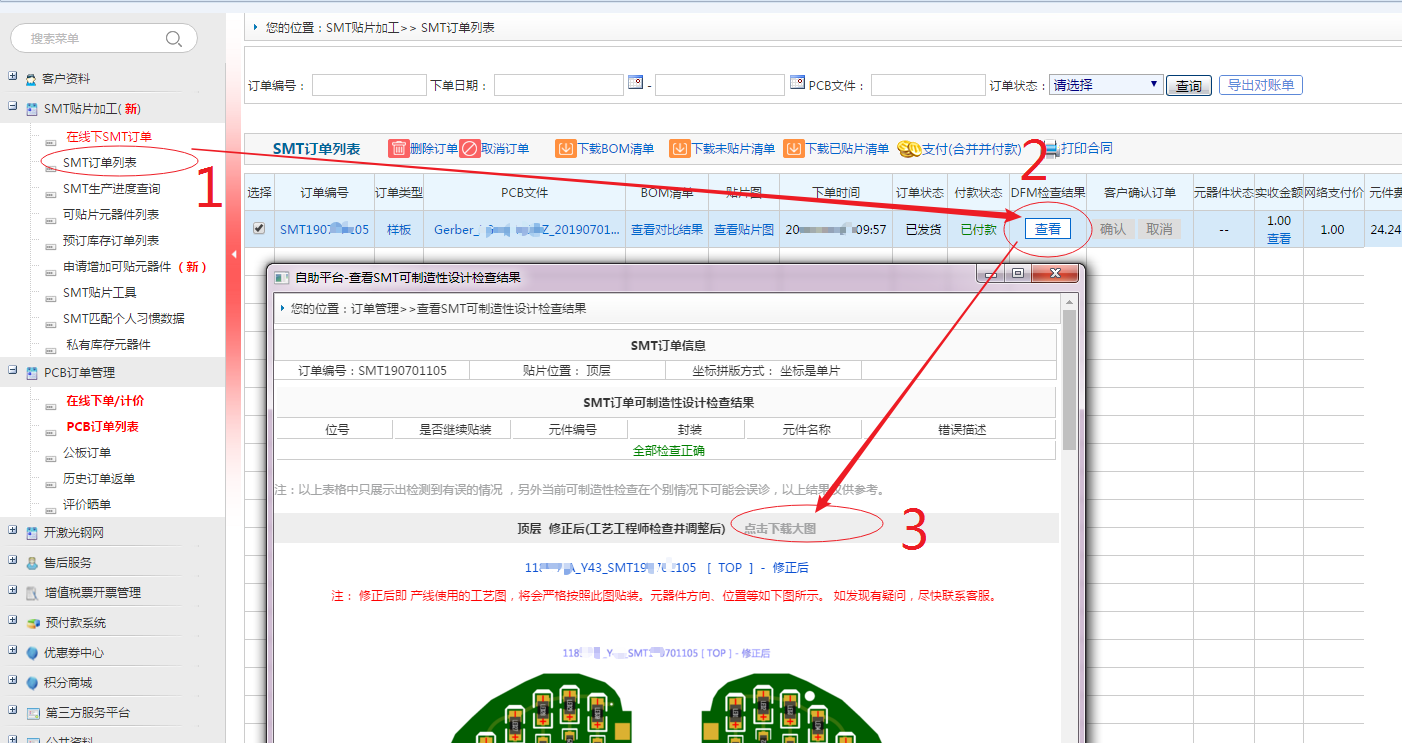
Task: Open 私有库存元器件 menu item
Action: coord(108,344)
